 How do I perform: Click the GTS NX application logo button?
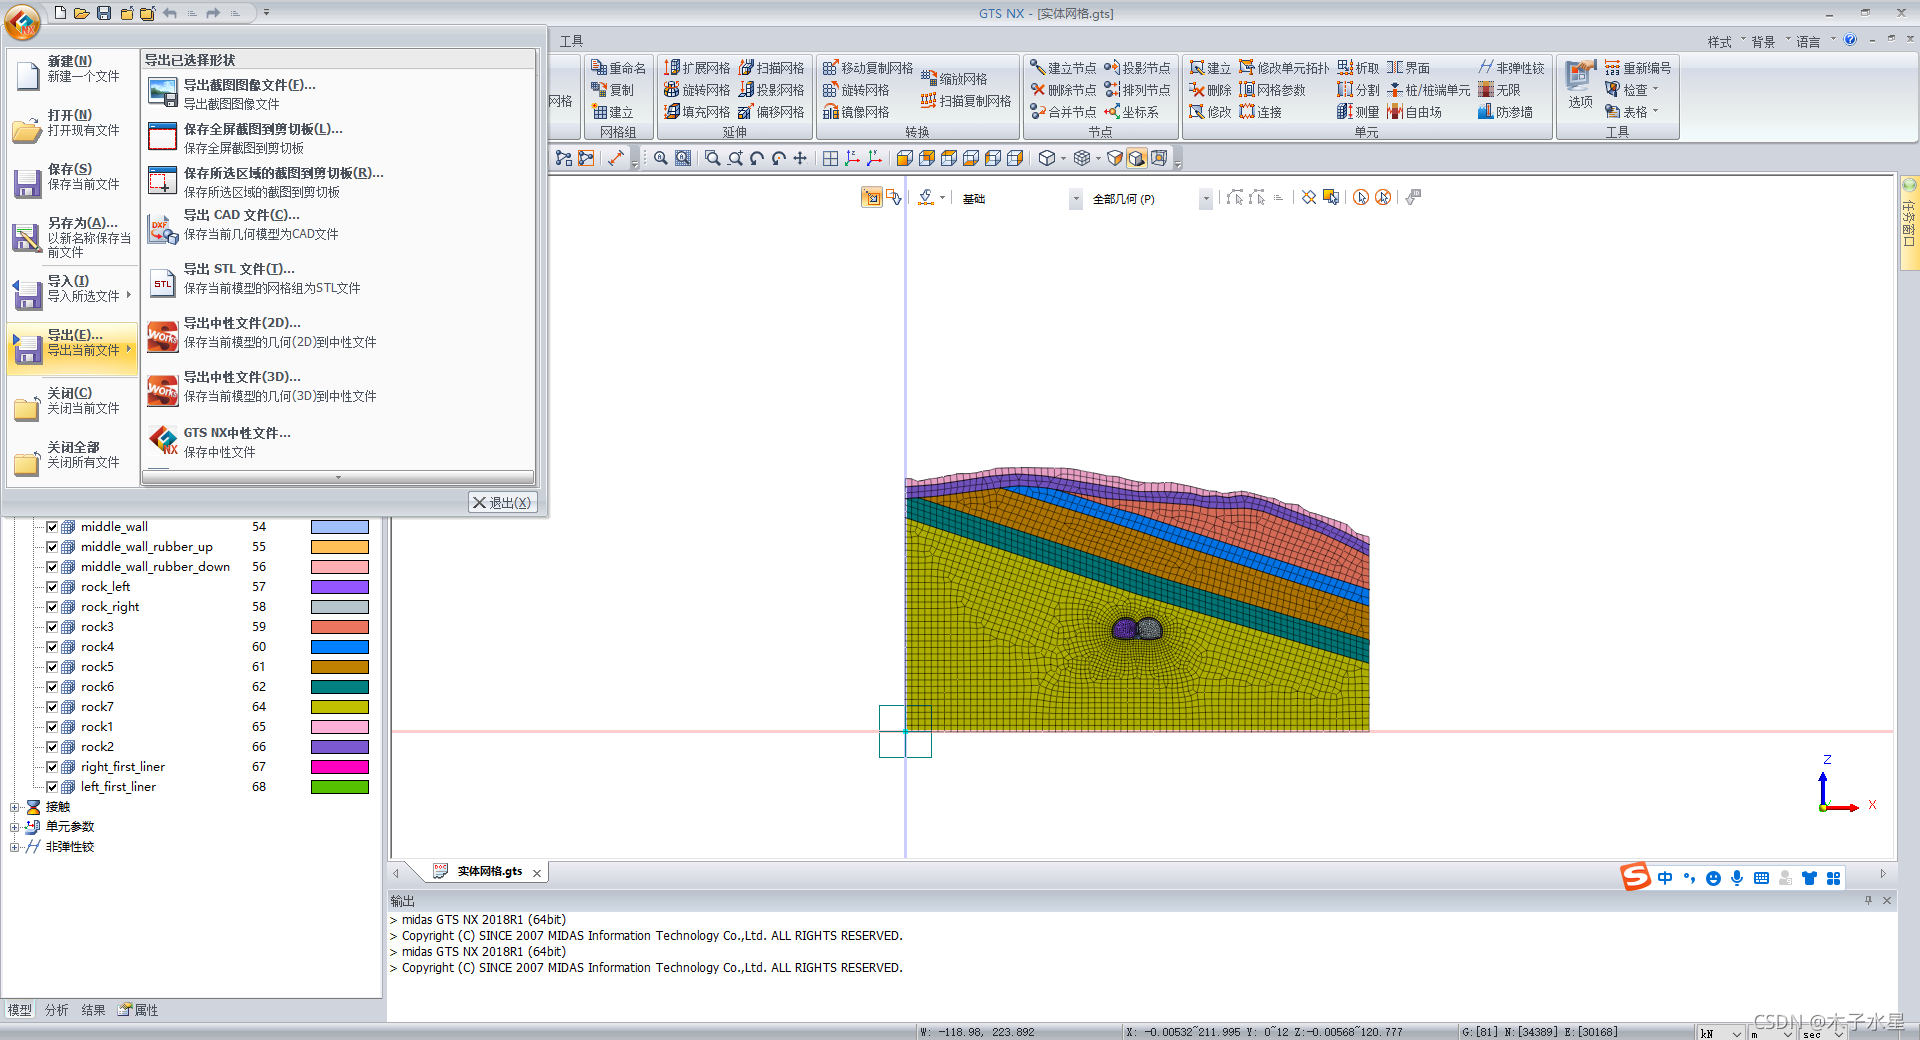point(22,21)
